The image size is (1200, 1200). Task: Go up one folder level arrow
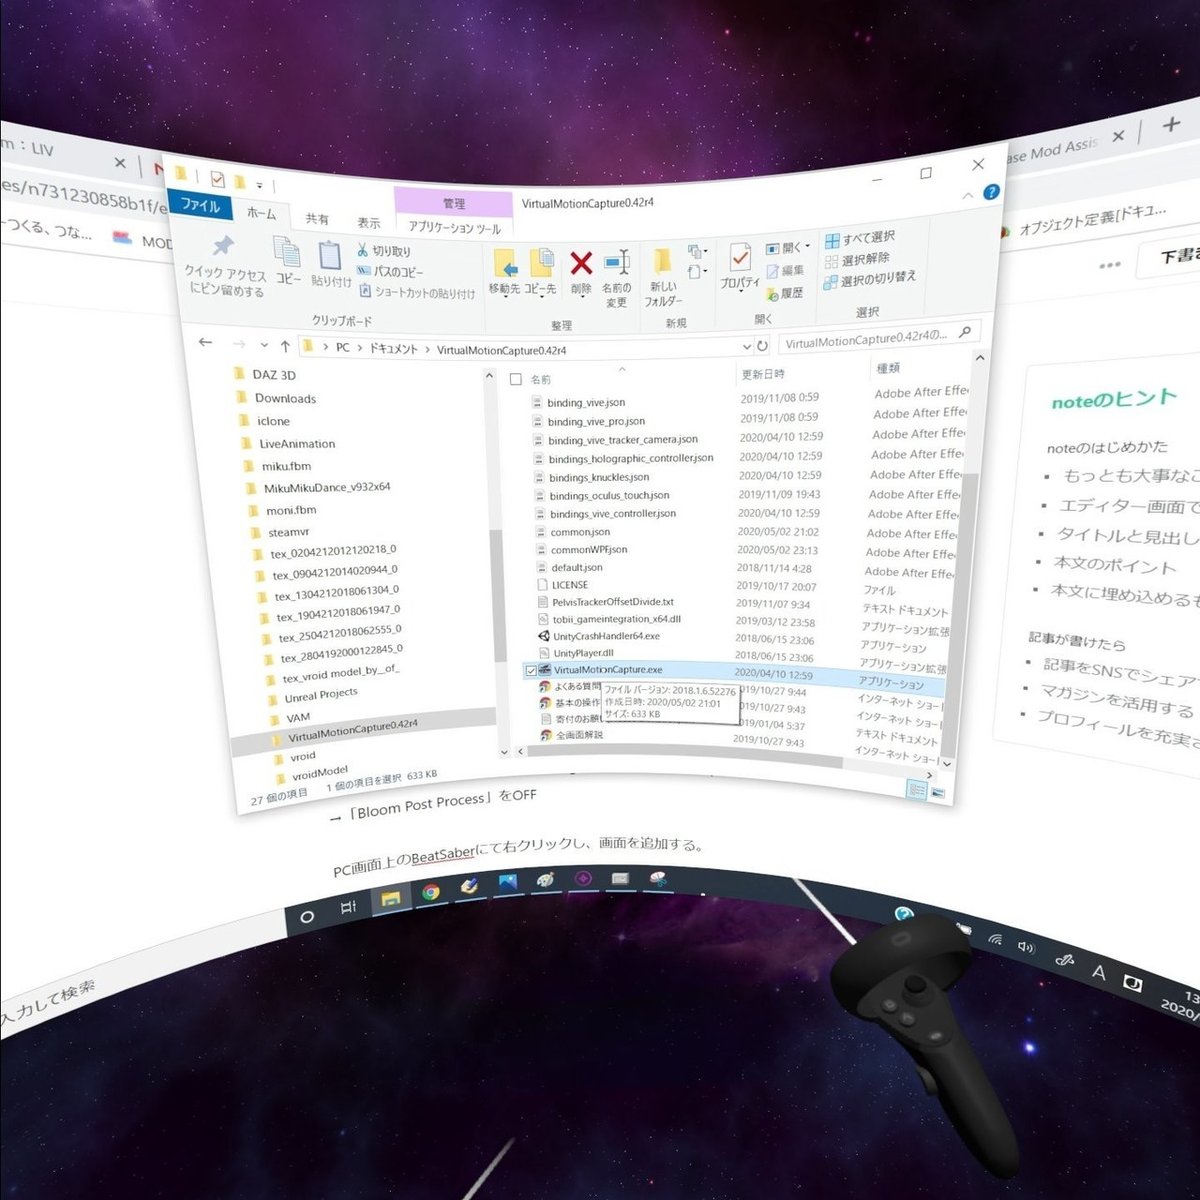click(285, 346)
